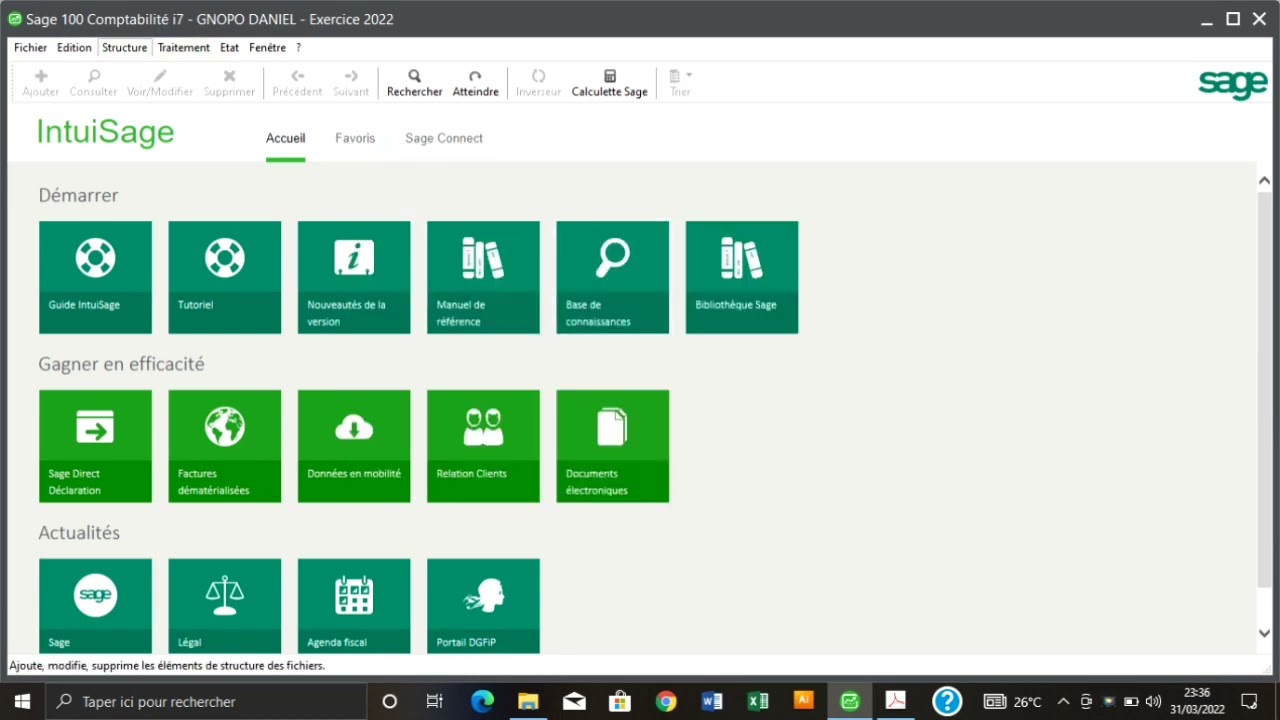The width and height of the screenshot is (1280, 720).
Task: Click the Sage logo in toolbar
Action: (x=1232, y=84)
